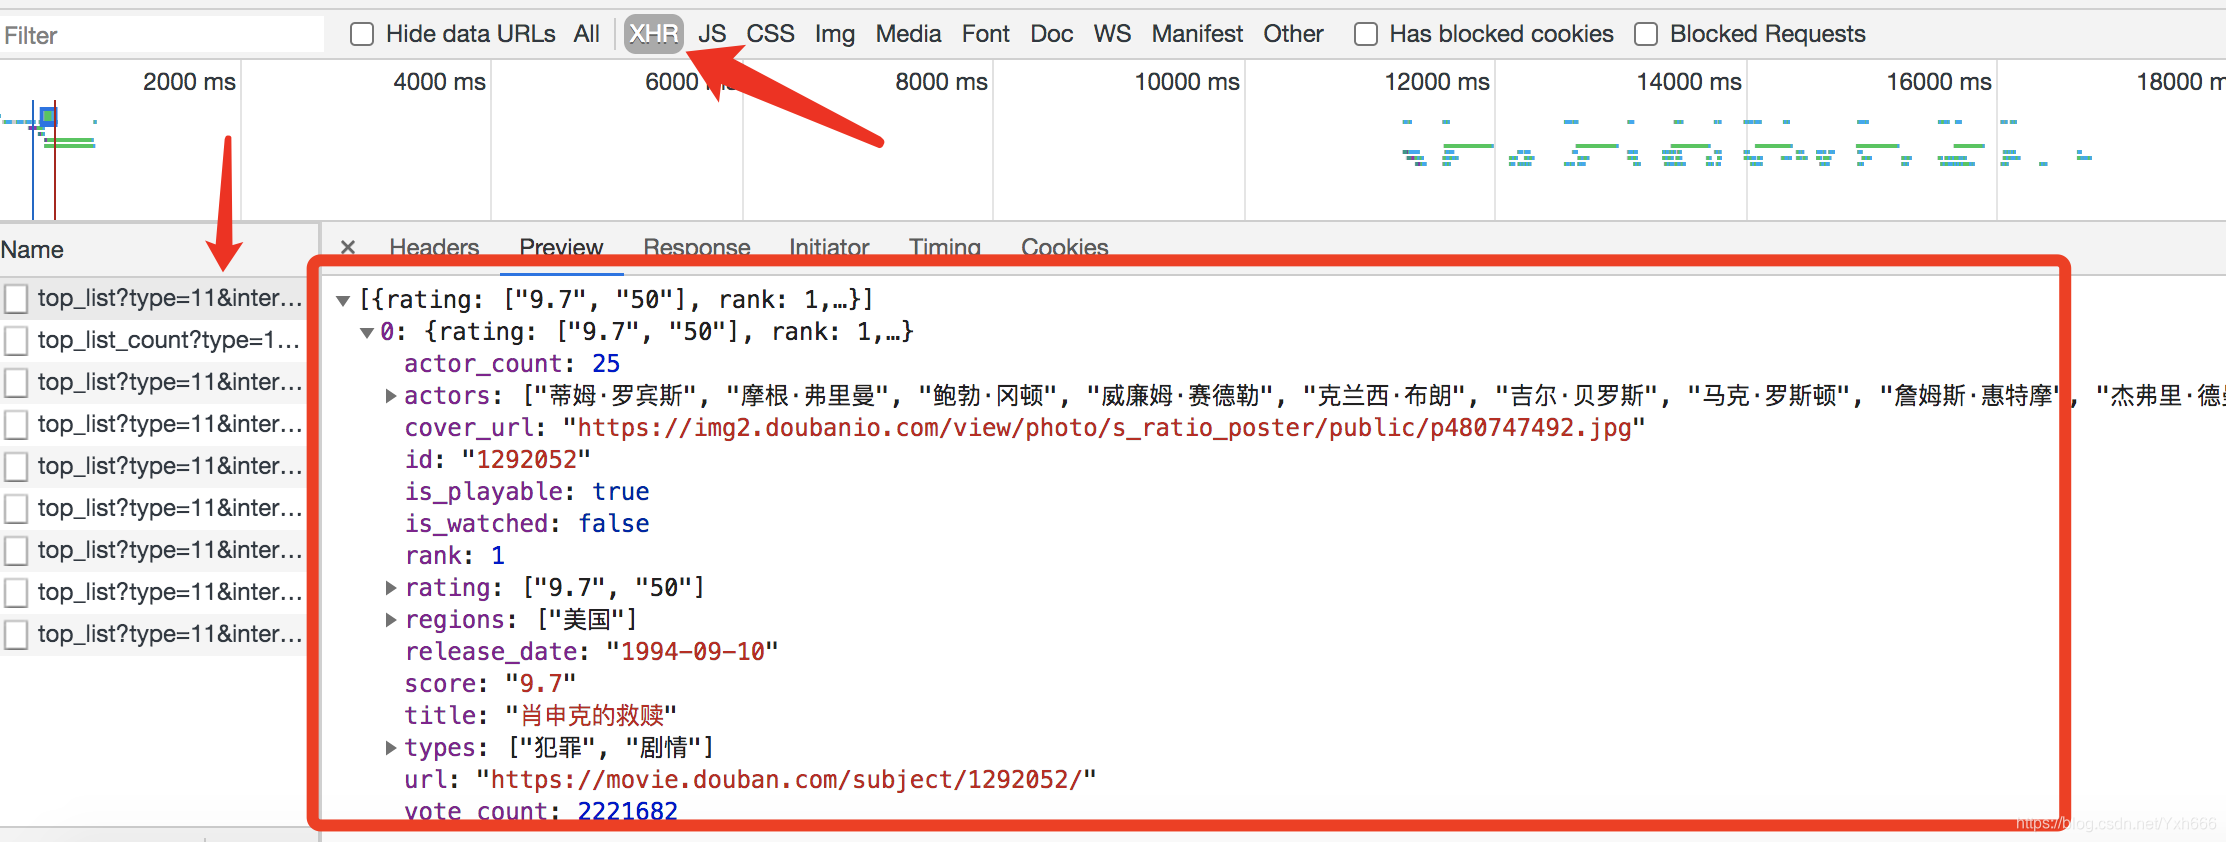Click the 4000 ms timeline marker
The width and height of the screenshot is (2226, 842).
[x=439, y=82]
